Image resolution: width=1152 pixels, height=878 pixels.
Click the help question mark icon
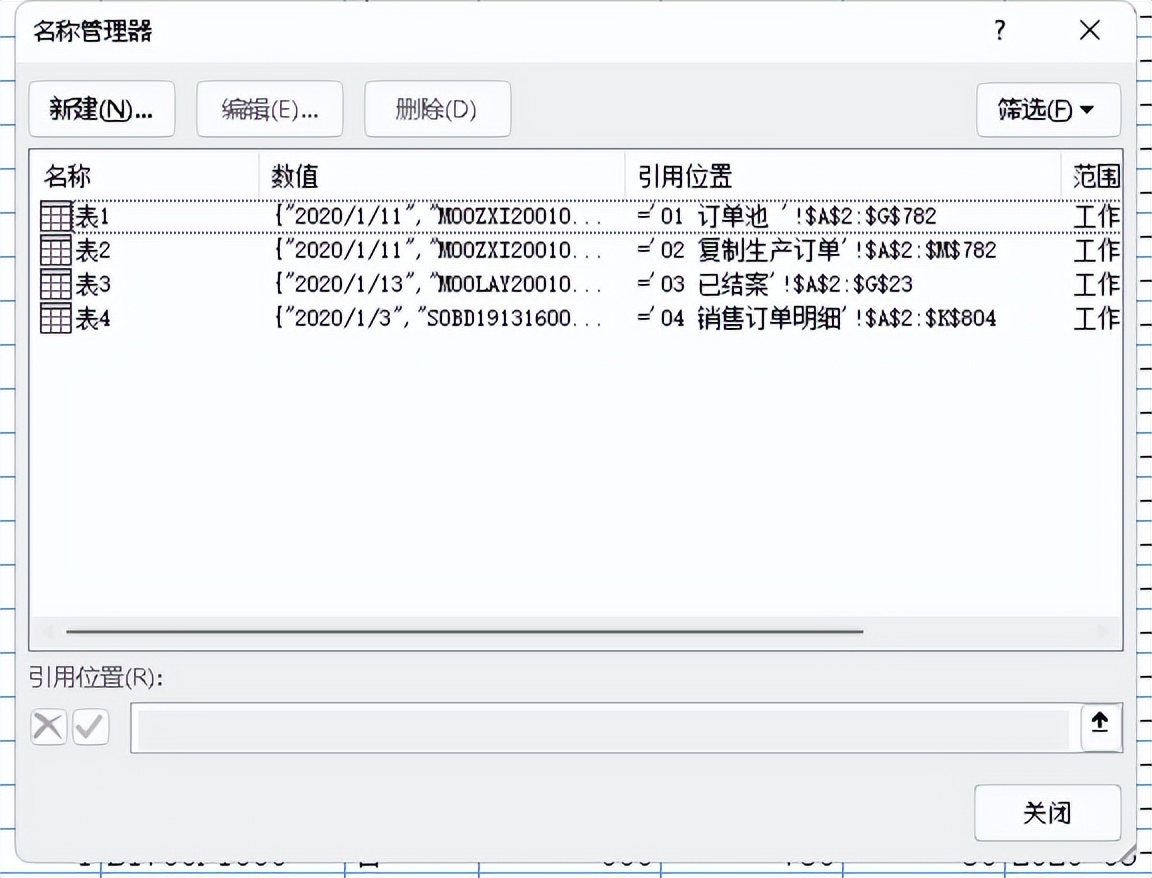[1000, 30]
